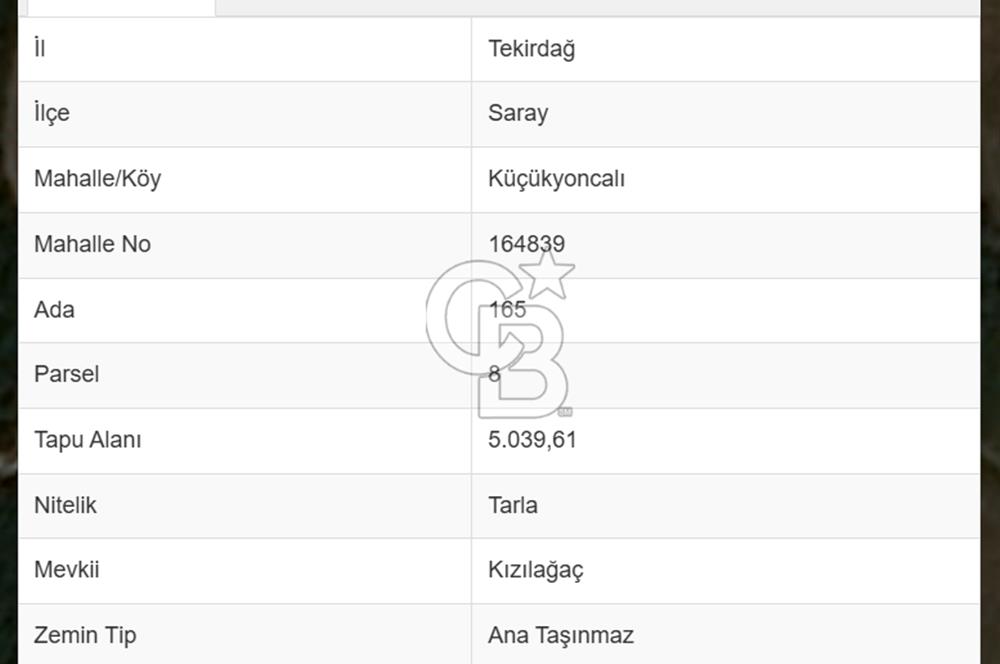
Task: Click the İl row label
Action: [40, 49]
